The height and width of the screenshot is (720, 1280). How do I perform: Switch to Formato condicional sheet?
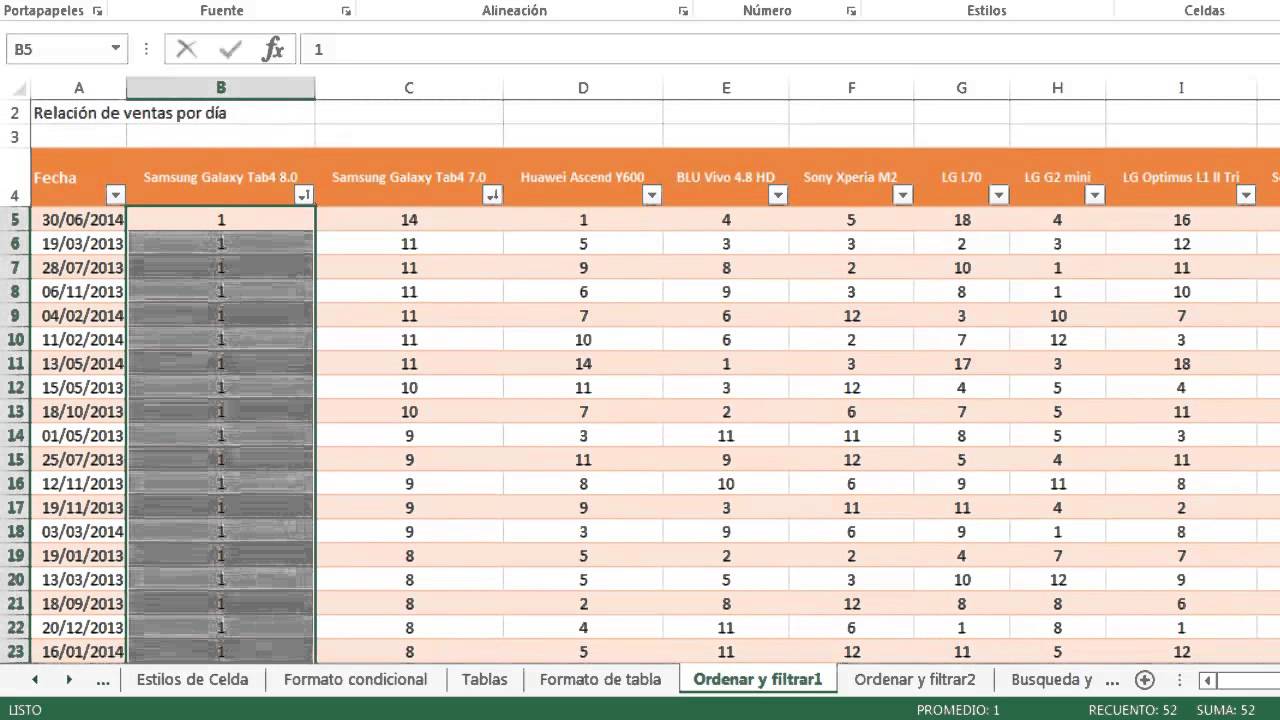coord(355,679)
